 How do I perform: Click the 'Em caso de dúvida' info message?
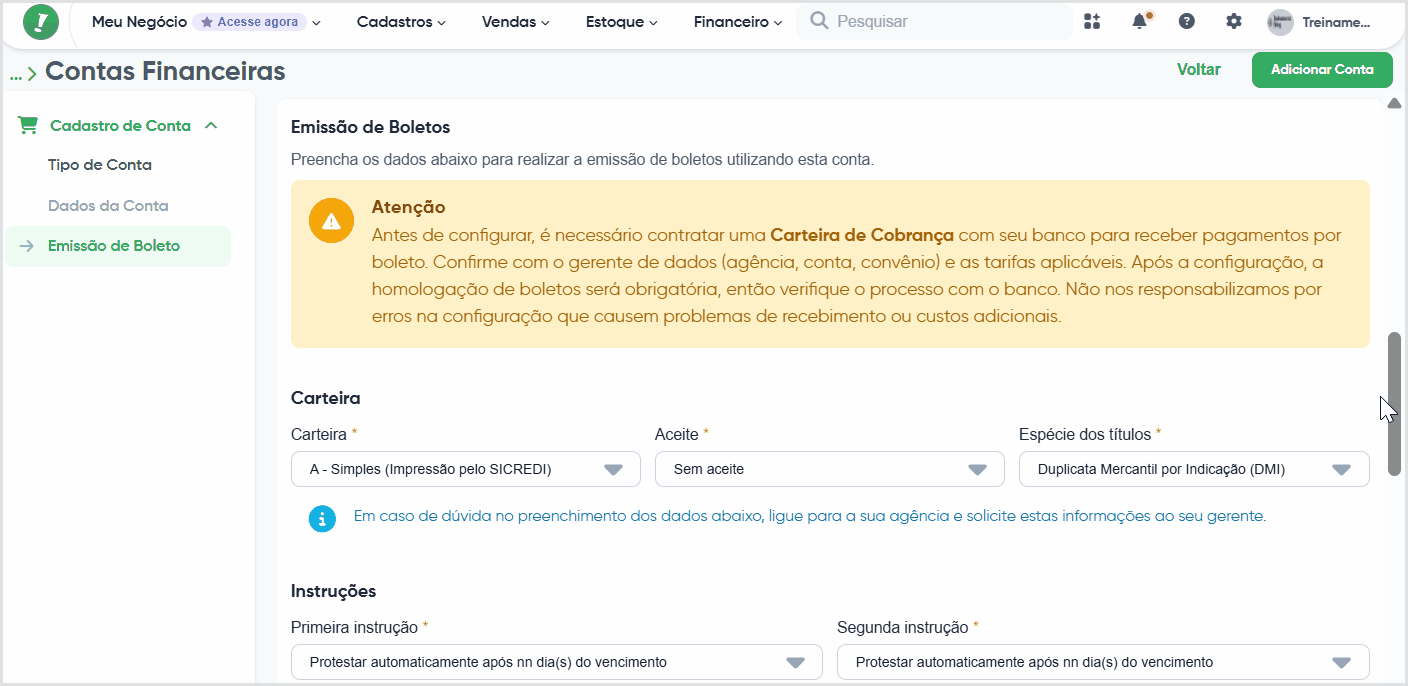tap(810, 516)
